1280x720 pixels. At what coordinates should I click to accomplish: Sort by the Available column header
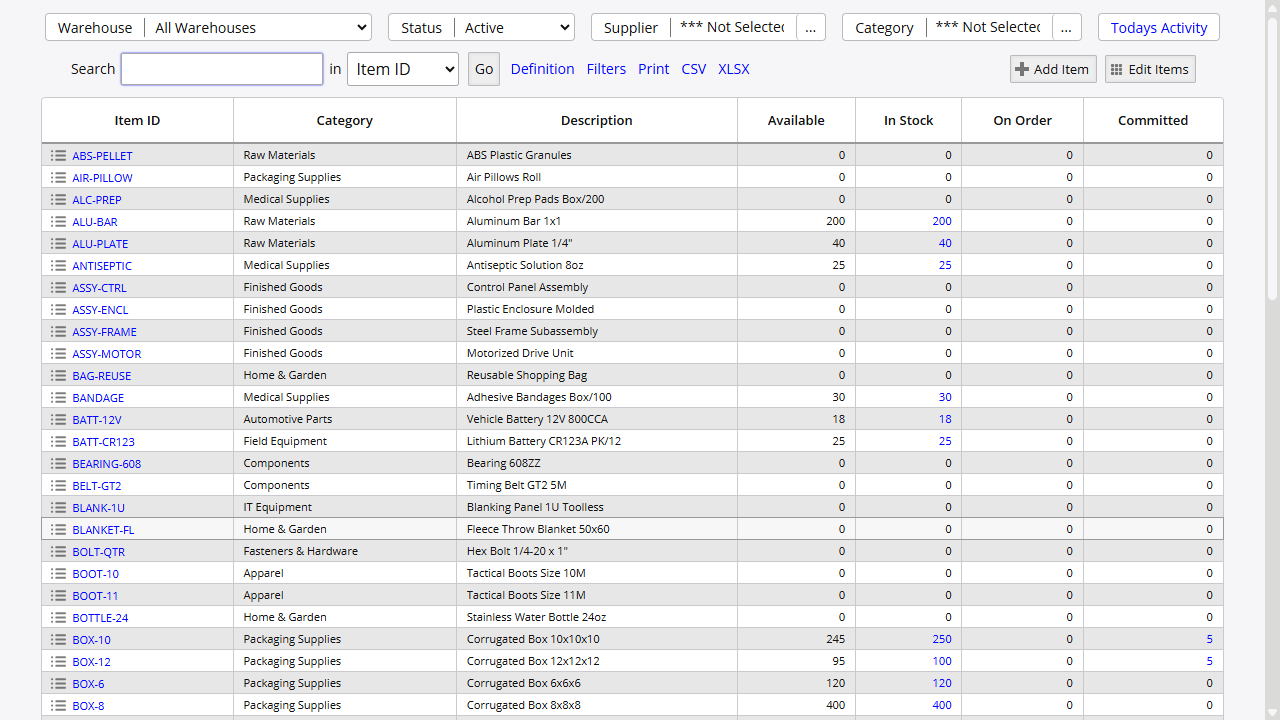[x=796, y=121]
